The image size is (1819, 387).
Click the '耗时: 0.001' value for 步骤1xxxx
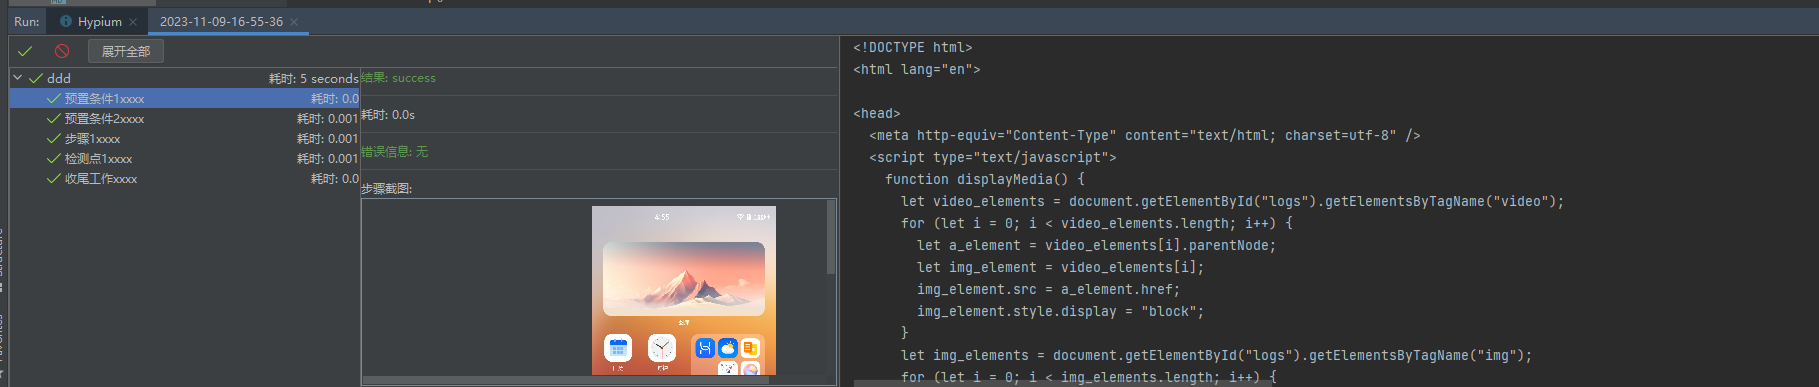point(327,138)
